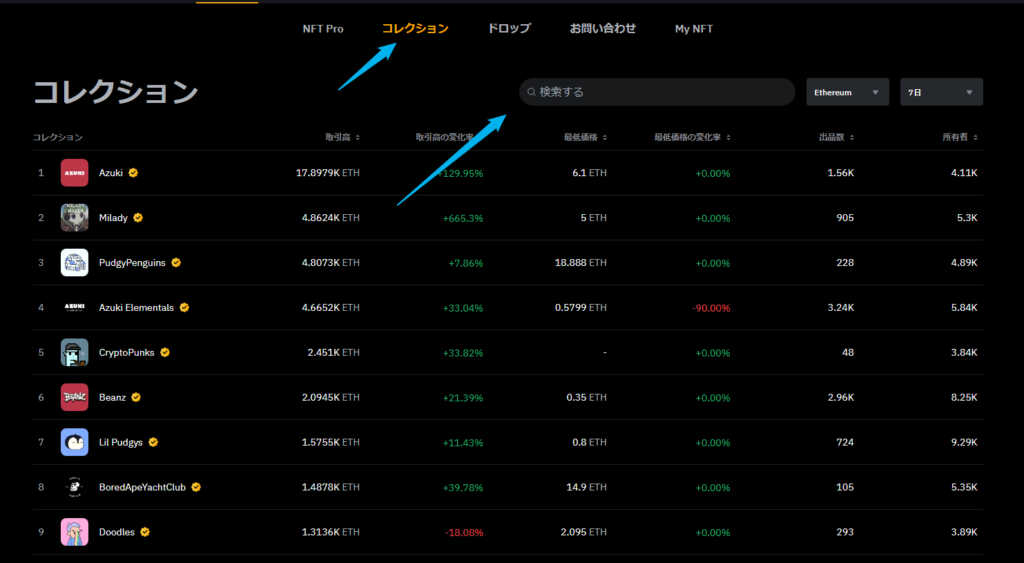This screenshot has height=563, width=1024.
Task: Click the コレクション column header label
Action: (x=58, y=137)
